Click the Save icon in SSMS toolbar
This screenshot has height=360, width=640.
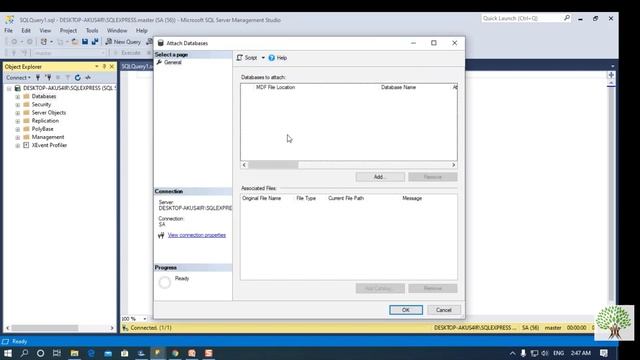coord(85,42)
